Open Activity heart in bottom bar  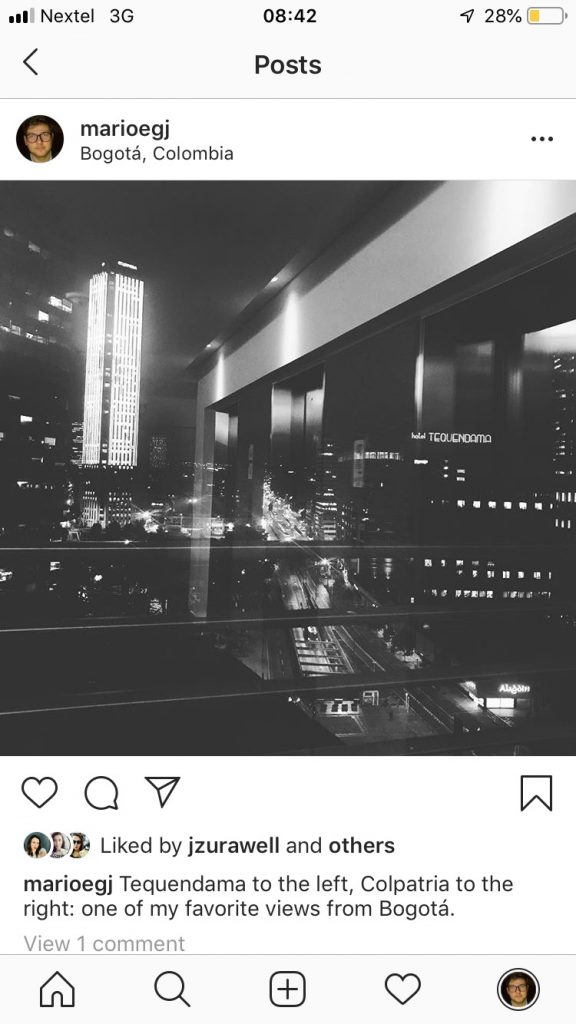pos(402,989)
